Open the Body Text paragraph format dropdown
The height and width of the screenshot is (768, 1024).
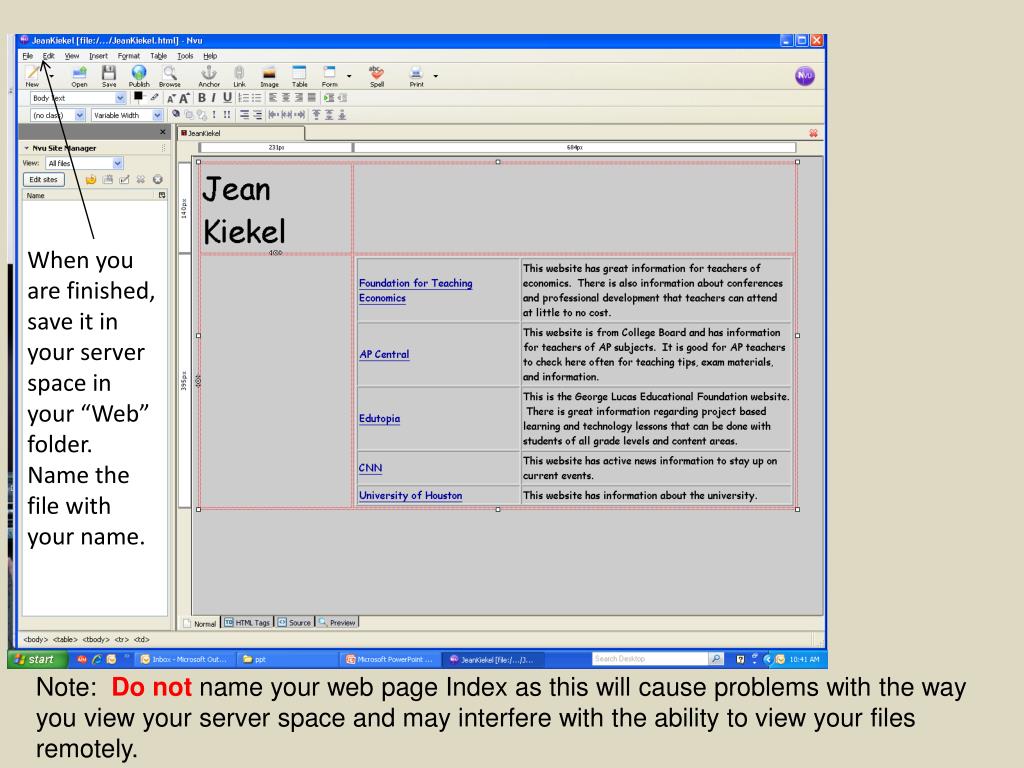(x=78, y=98)
